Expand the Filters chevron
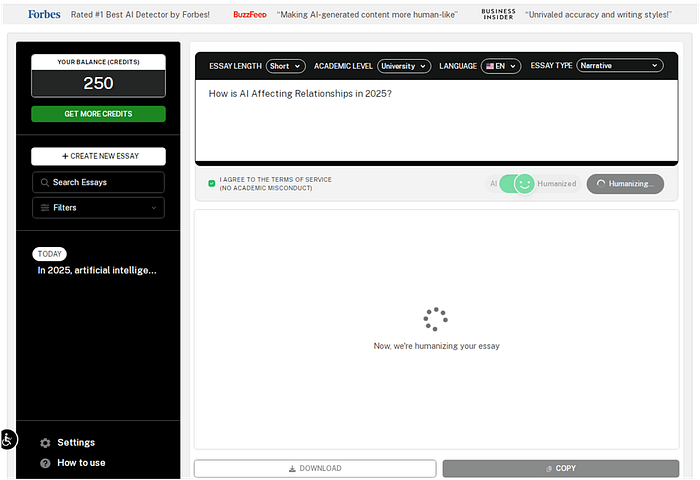Viewport: 700px width, 480px height. pos(153,208)
